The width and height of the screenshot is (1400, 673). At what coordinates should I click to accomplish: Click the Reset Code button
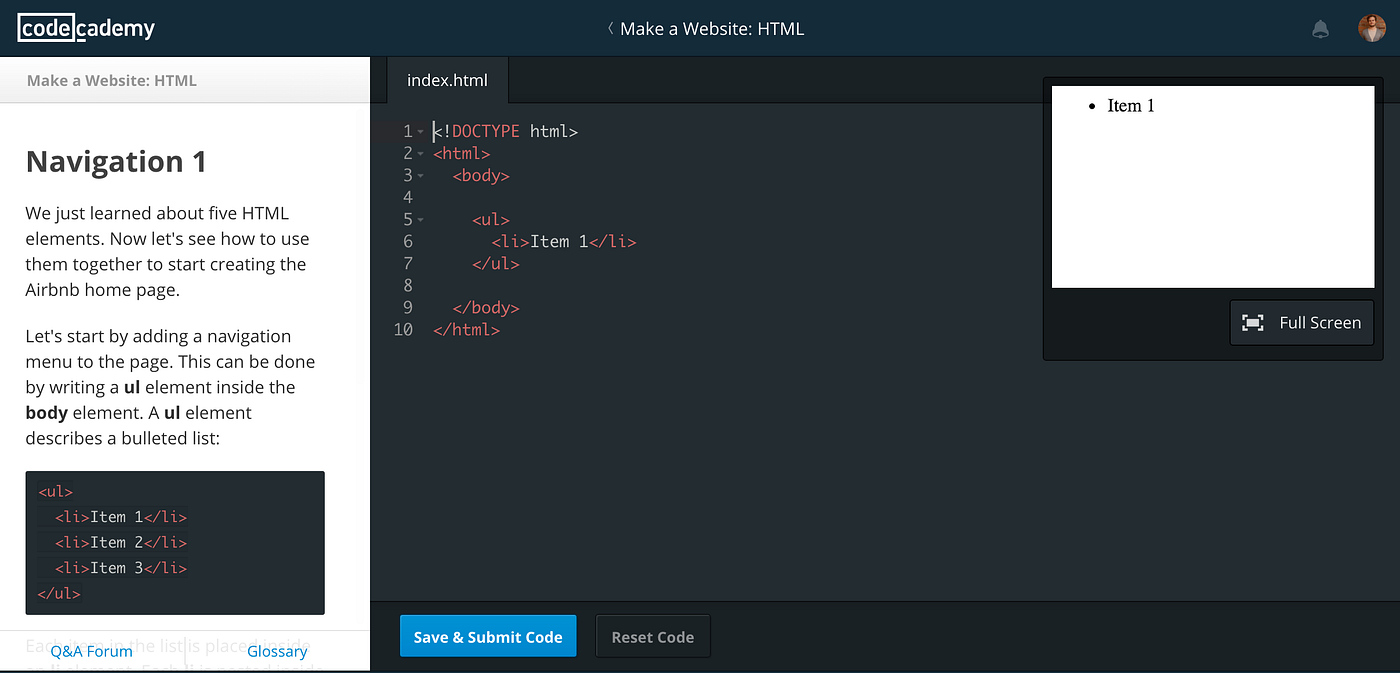coord(652,636)
